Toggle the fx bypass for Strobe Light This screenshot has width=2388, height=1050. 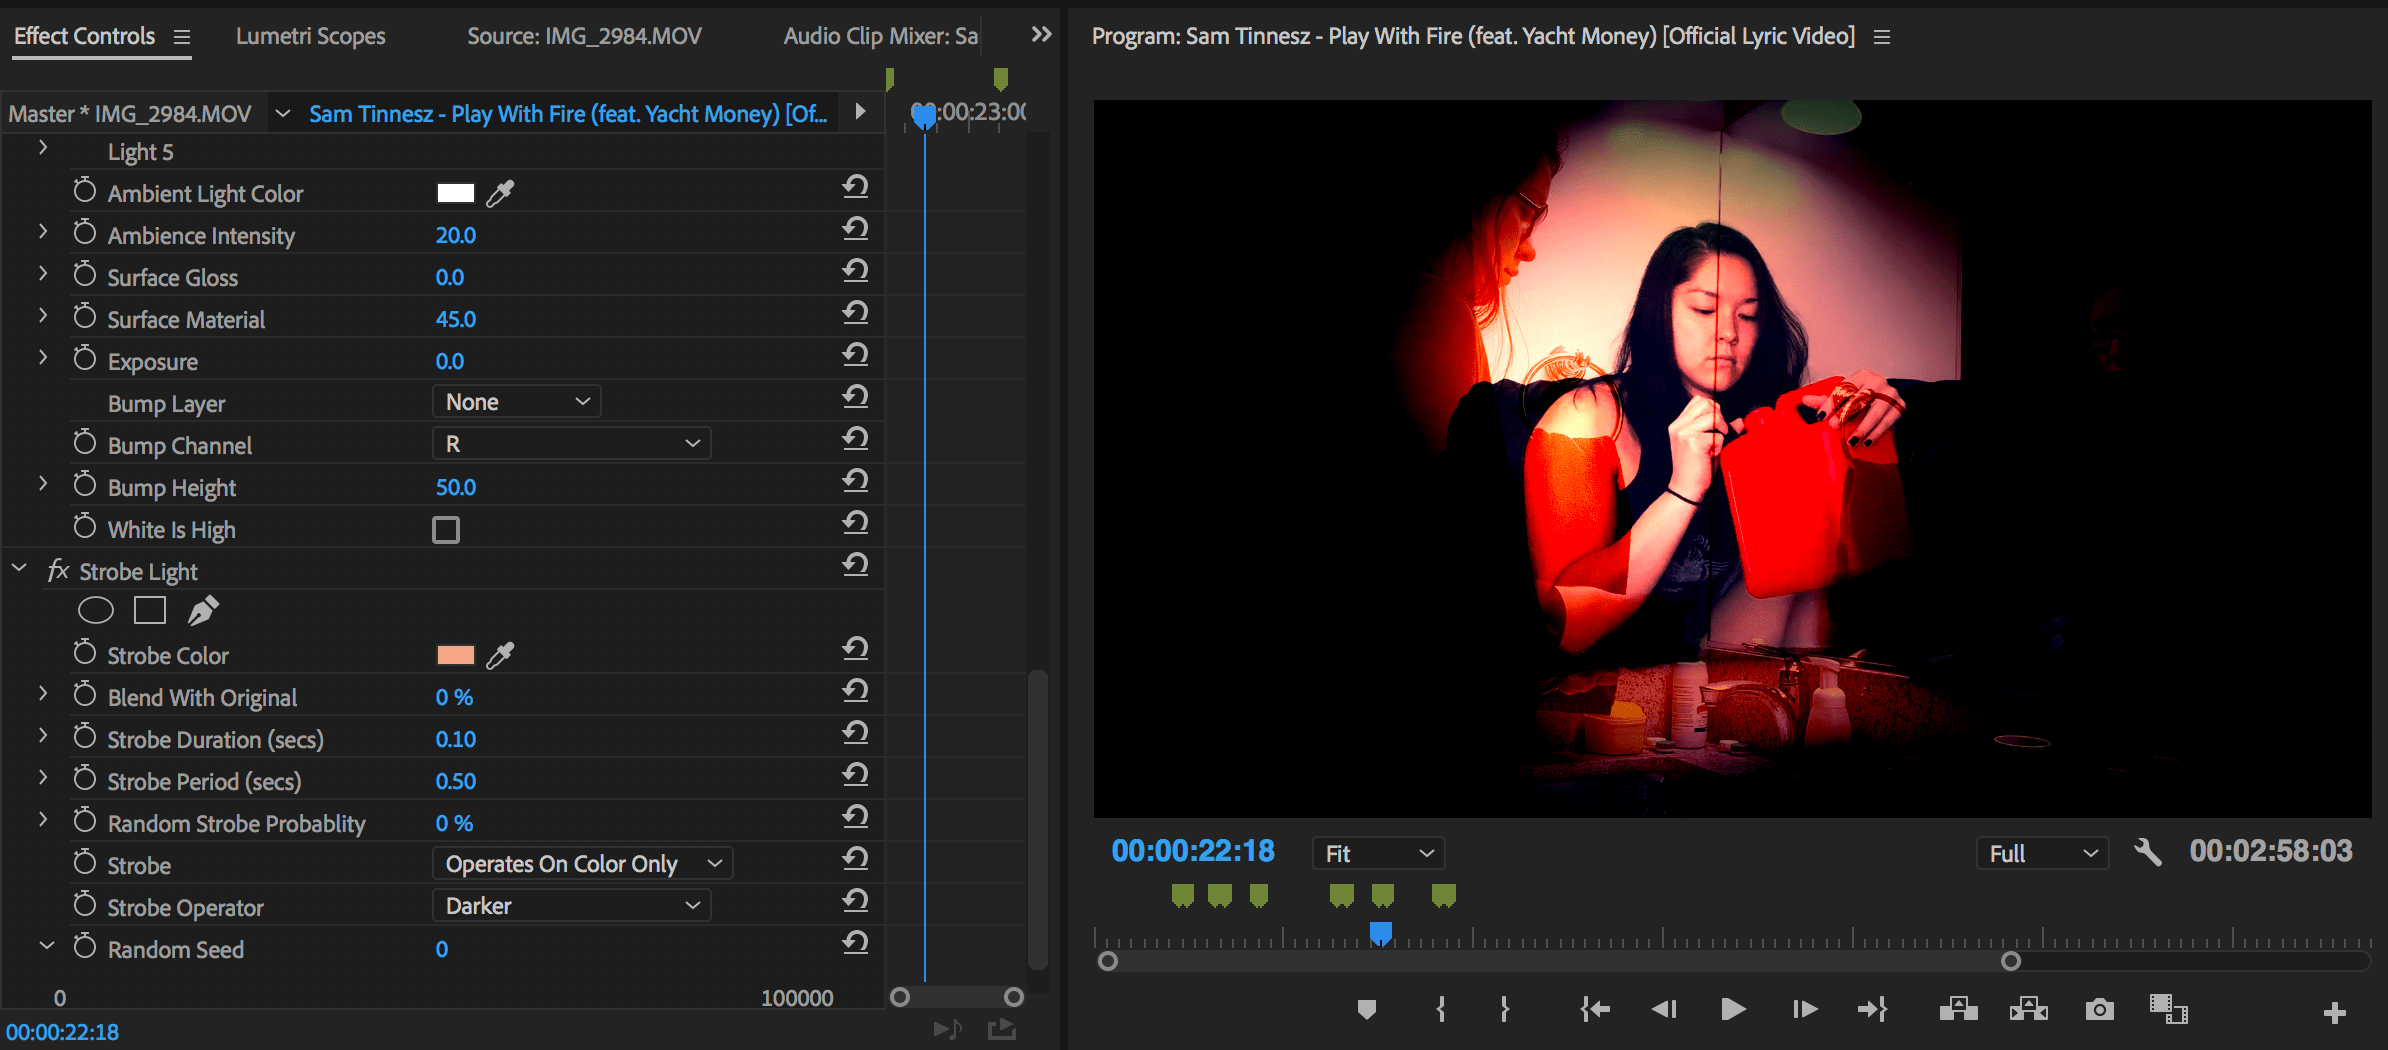pos(58,570)
